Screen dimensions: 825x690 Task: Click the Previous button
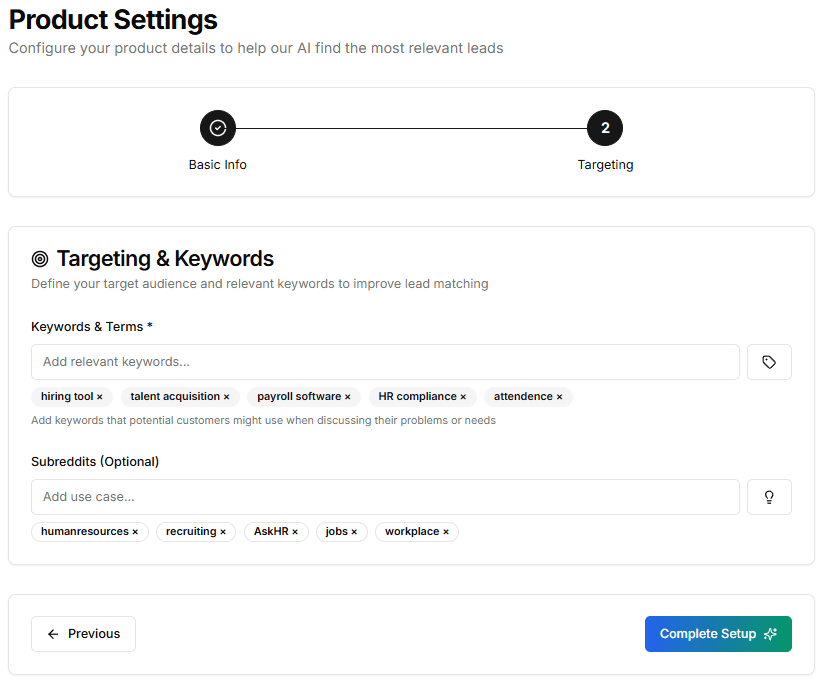click(x=83, y=634)
